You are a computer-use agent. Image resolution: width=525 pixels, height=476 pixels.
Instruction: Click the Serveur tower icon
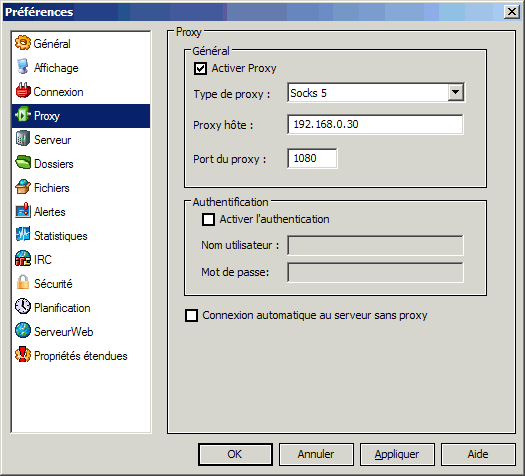click(x=23, y=139)
